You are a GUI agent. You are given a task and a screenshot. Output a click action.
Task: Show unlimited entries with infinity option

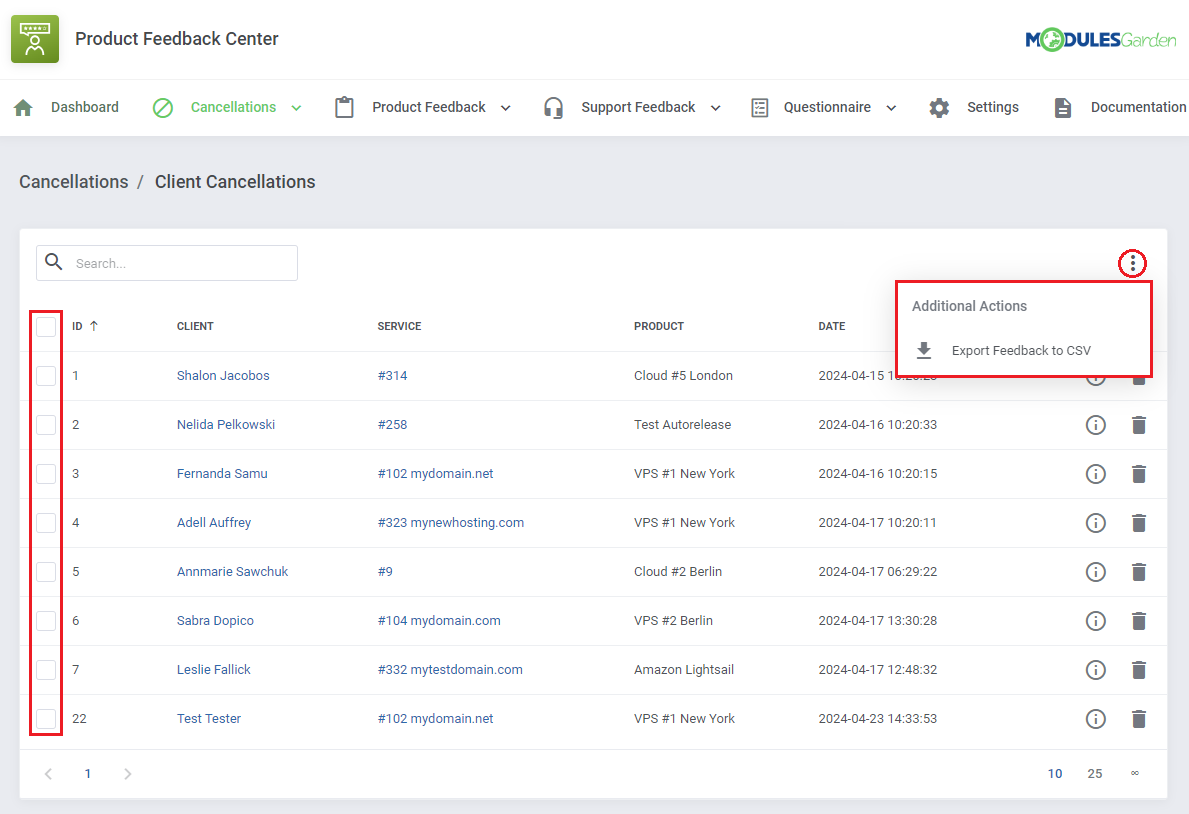(x=1134, y=773)
